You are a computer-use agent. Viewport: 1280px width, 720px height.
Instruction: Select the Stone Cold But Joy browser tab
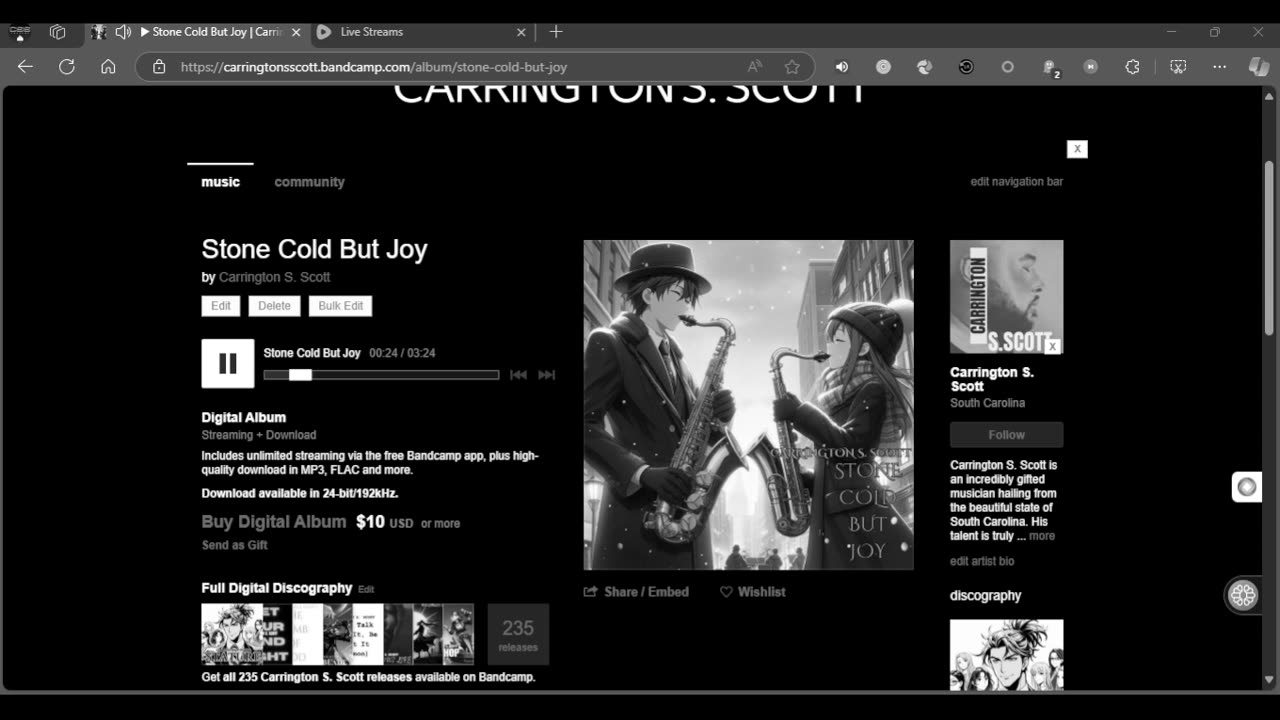[x=196, y=32]
